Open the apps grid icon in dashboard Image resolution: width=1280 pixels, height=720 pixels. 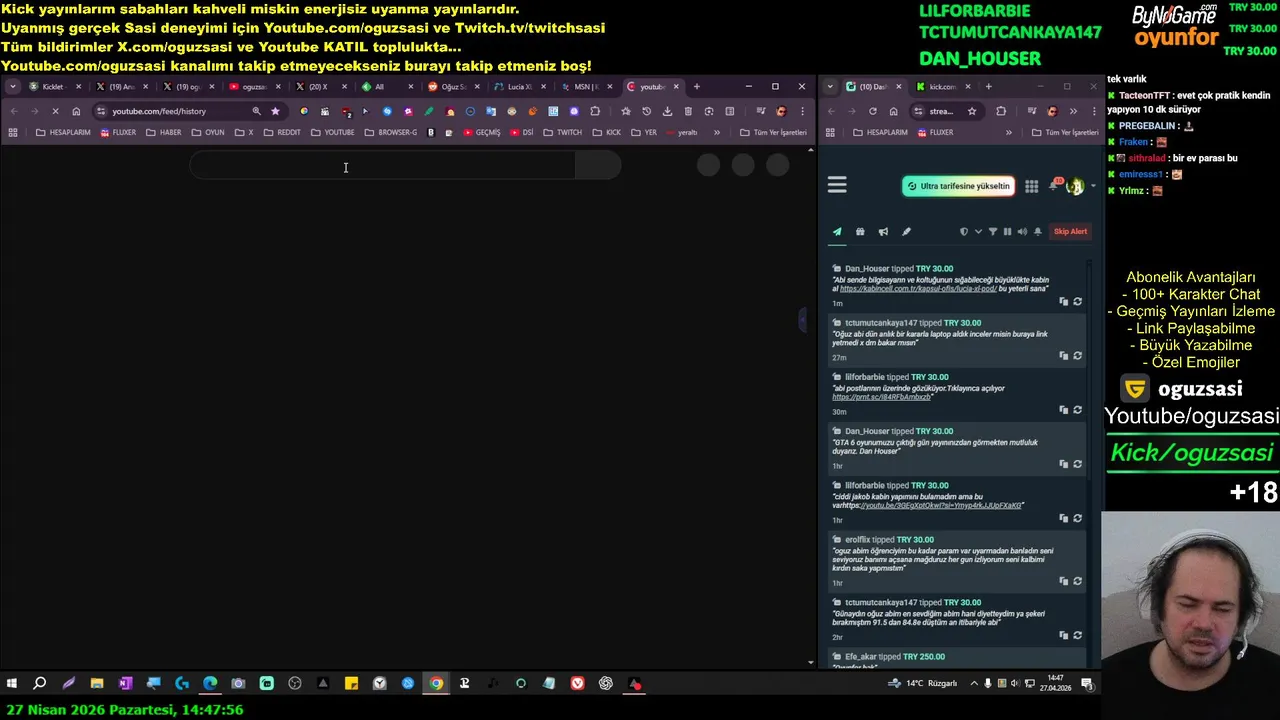(1031, 186)
